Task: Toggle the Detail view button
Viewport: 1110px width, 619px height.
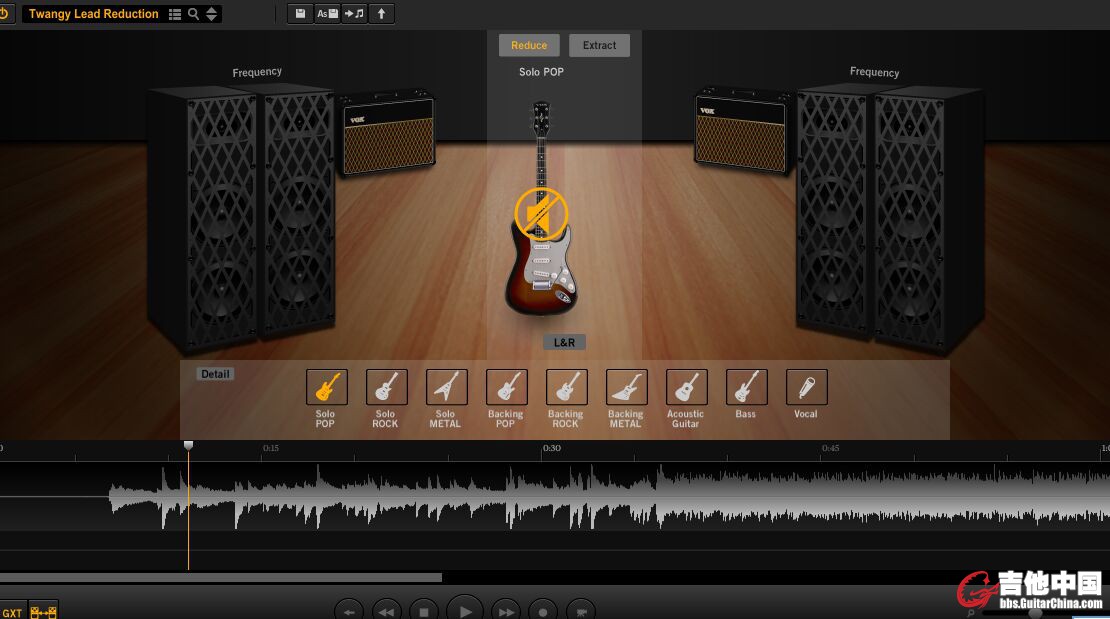Action: click(x=215, y=374)
